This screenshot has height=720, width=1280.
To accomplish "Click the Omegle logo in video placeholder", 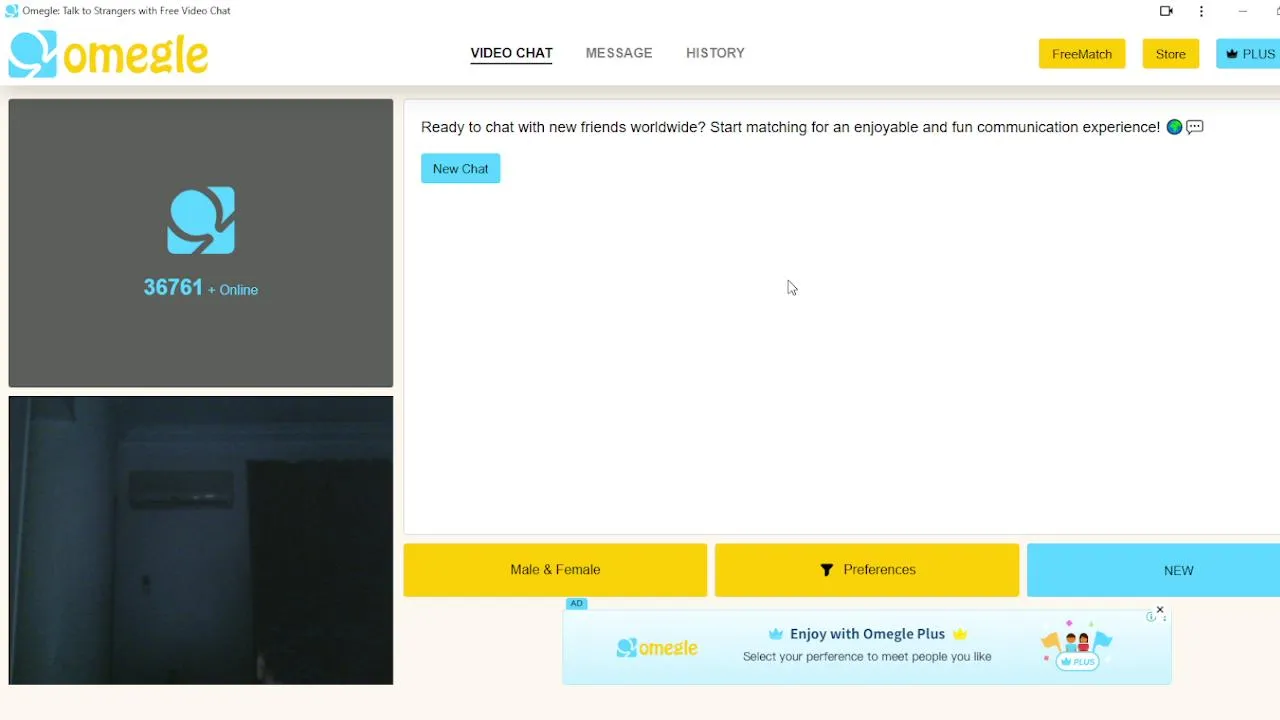I will coord(201,220).
